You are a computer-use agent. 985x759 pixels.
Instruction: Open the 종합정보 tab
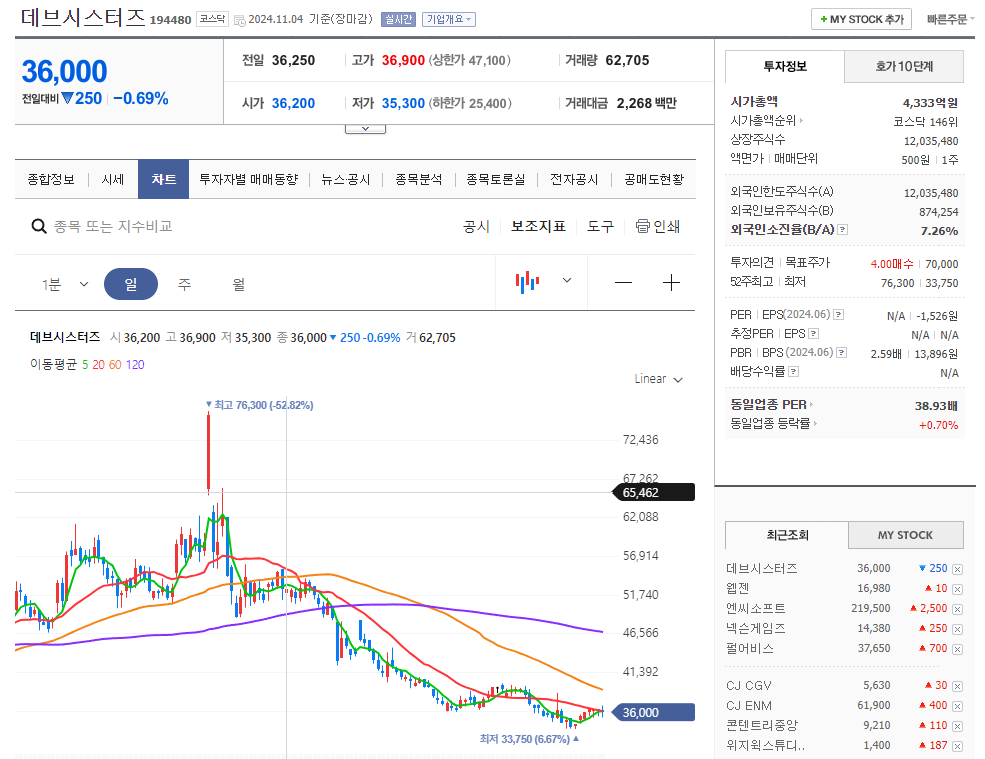[x=51, y=180]
